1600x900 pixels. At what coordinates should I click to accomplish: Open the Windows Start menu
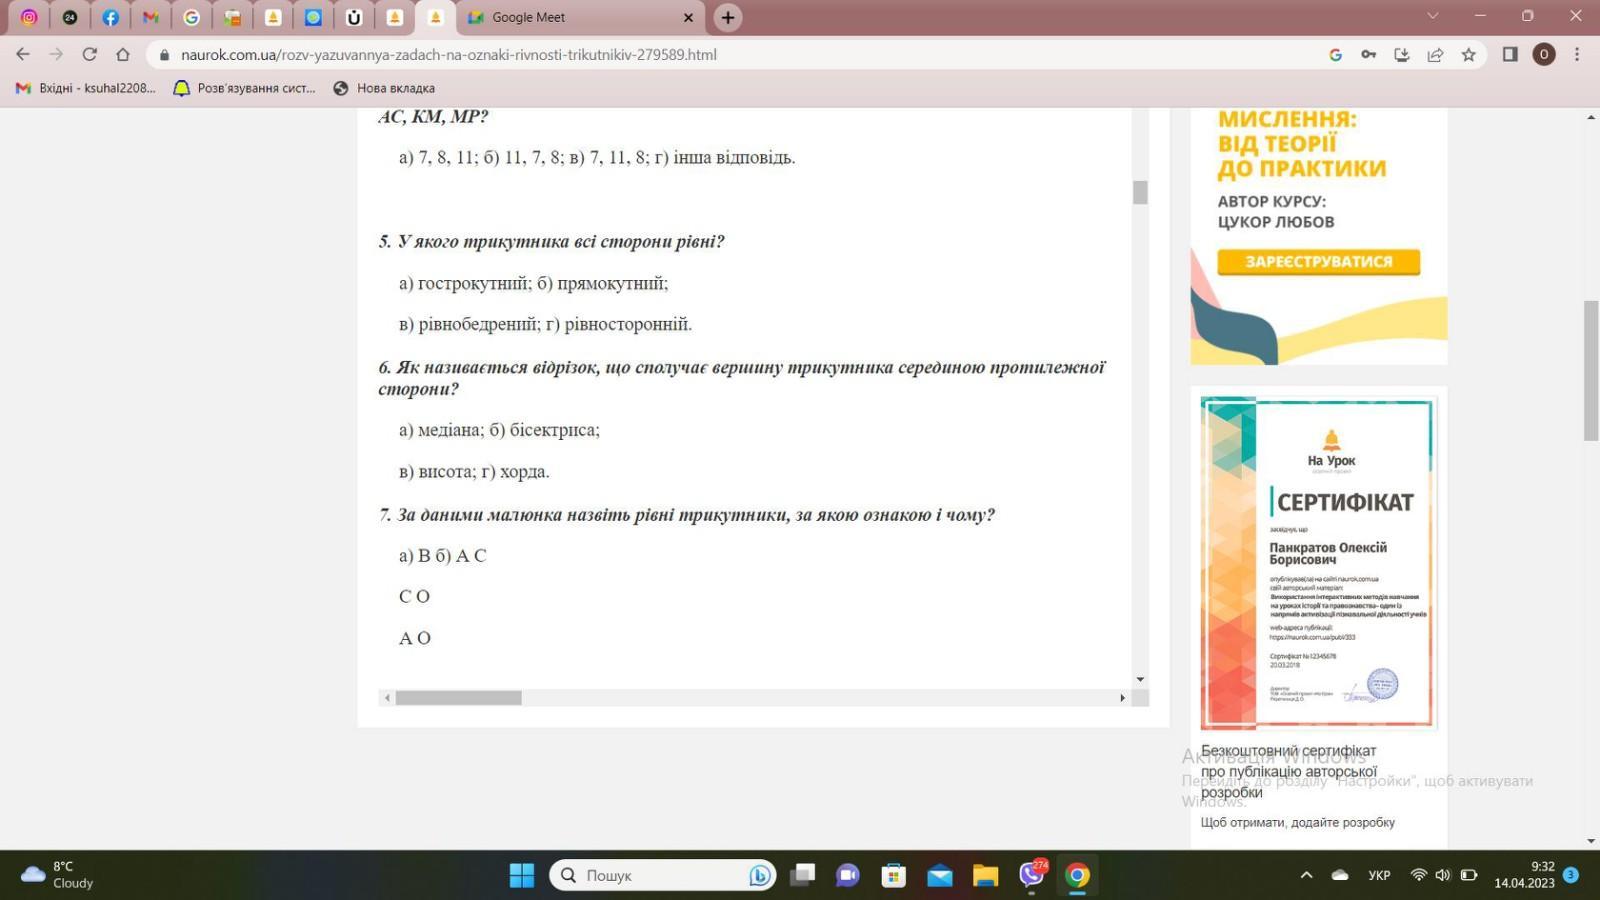tap(522, 875)
